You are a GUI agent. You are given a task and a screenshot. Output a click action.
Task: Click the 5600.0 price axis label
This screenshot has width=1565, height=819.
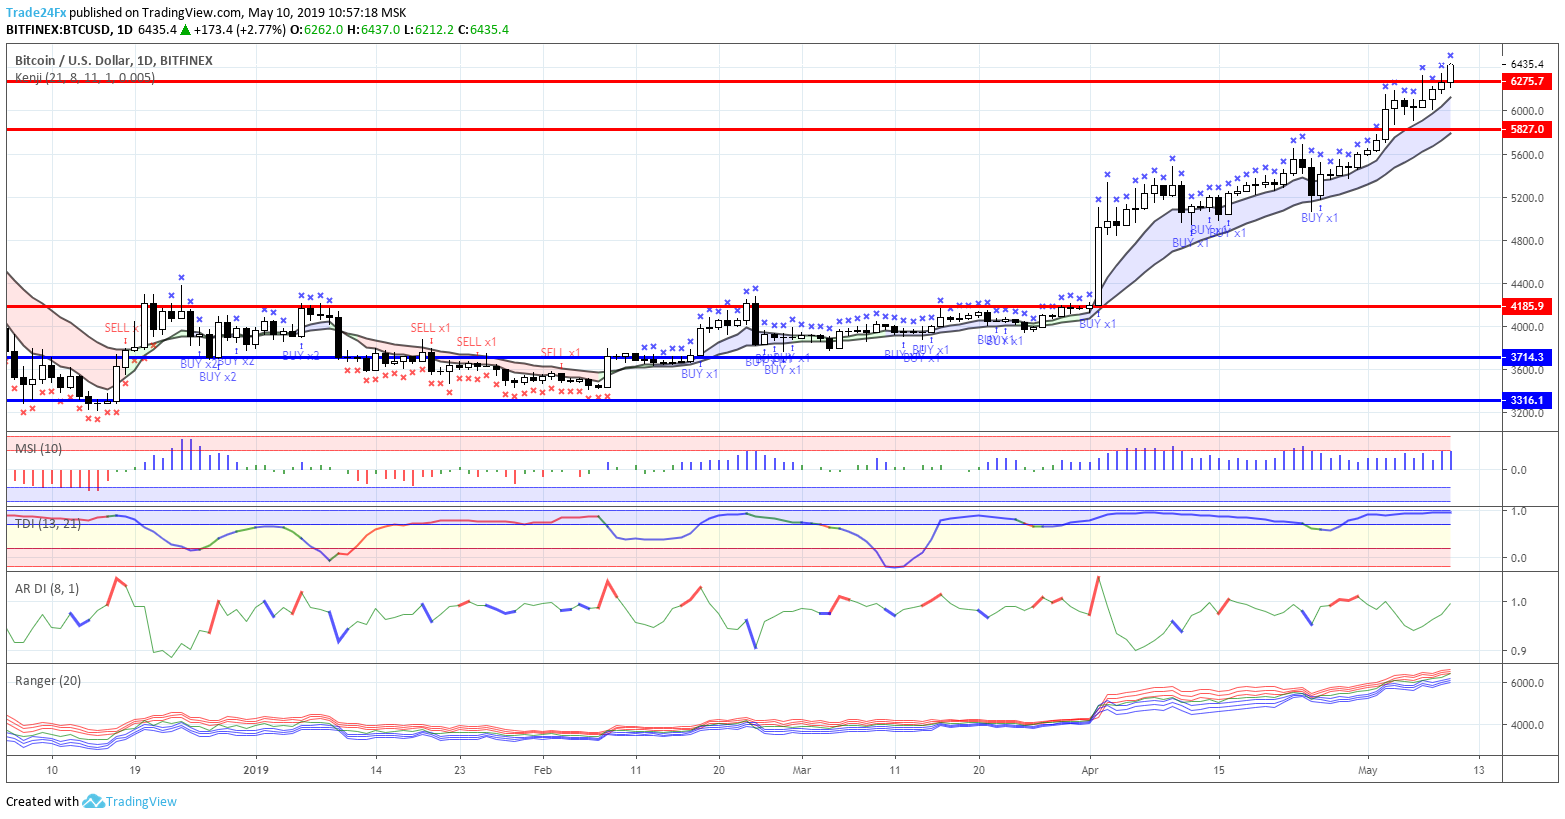(1527, 155)
